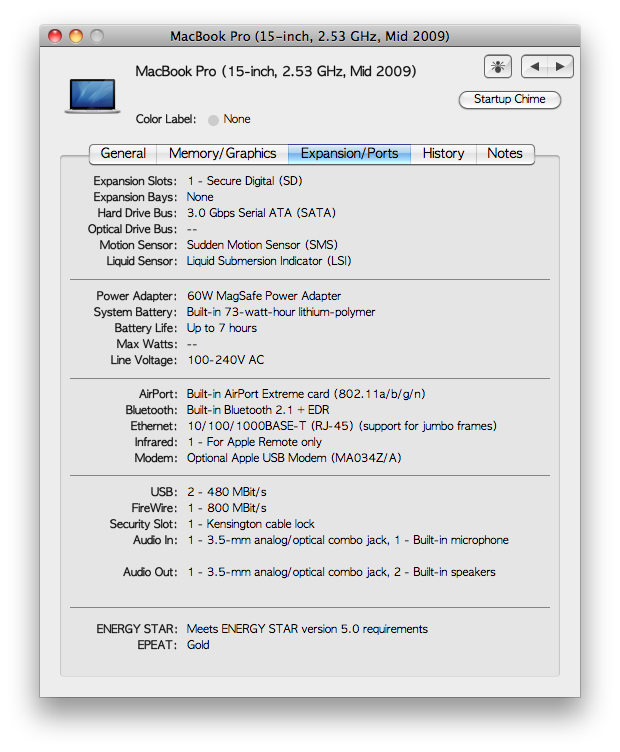Click 'Built-in Bluetooth 2.1 + EDR' text

258,410
